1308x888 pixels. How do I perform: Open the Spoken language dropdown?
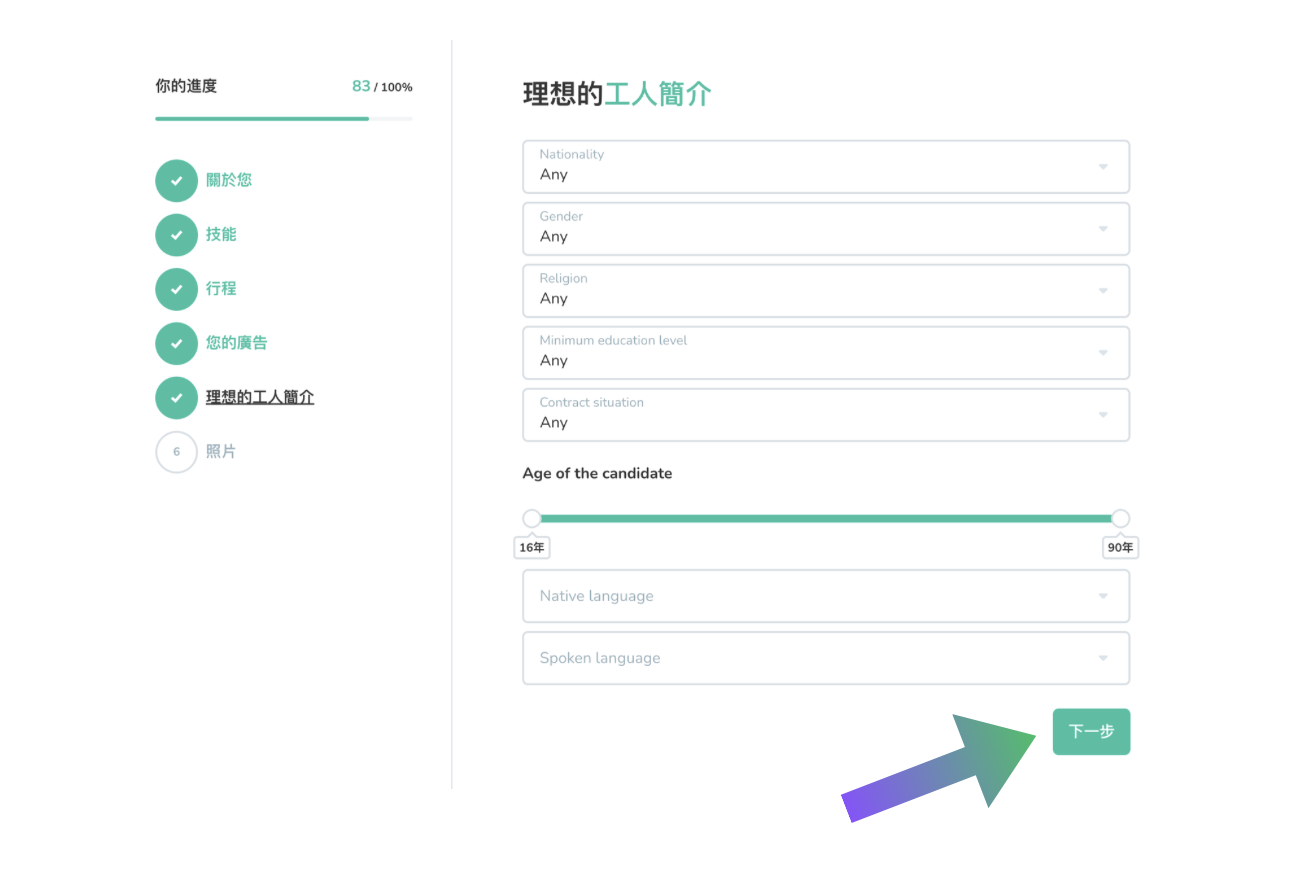pos(825,658)
